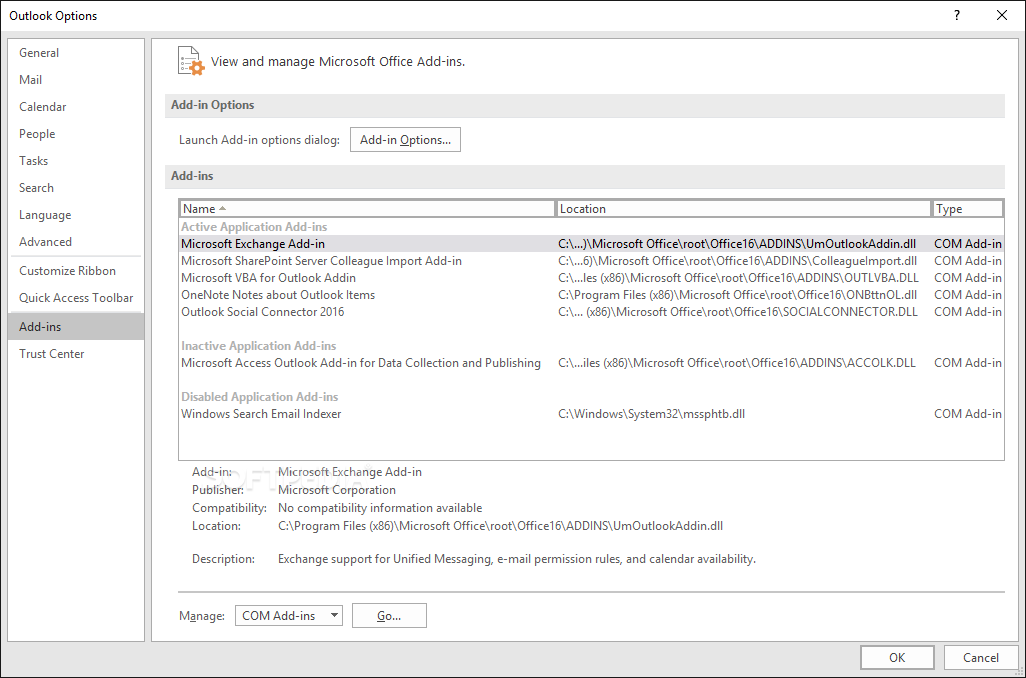Close the Outlook Options dialog

[x=1001, y=15]
